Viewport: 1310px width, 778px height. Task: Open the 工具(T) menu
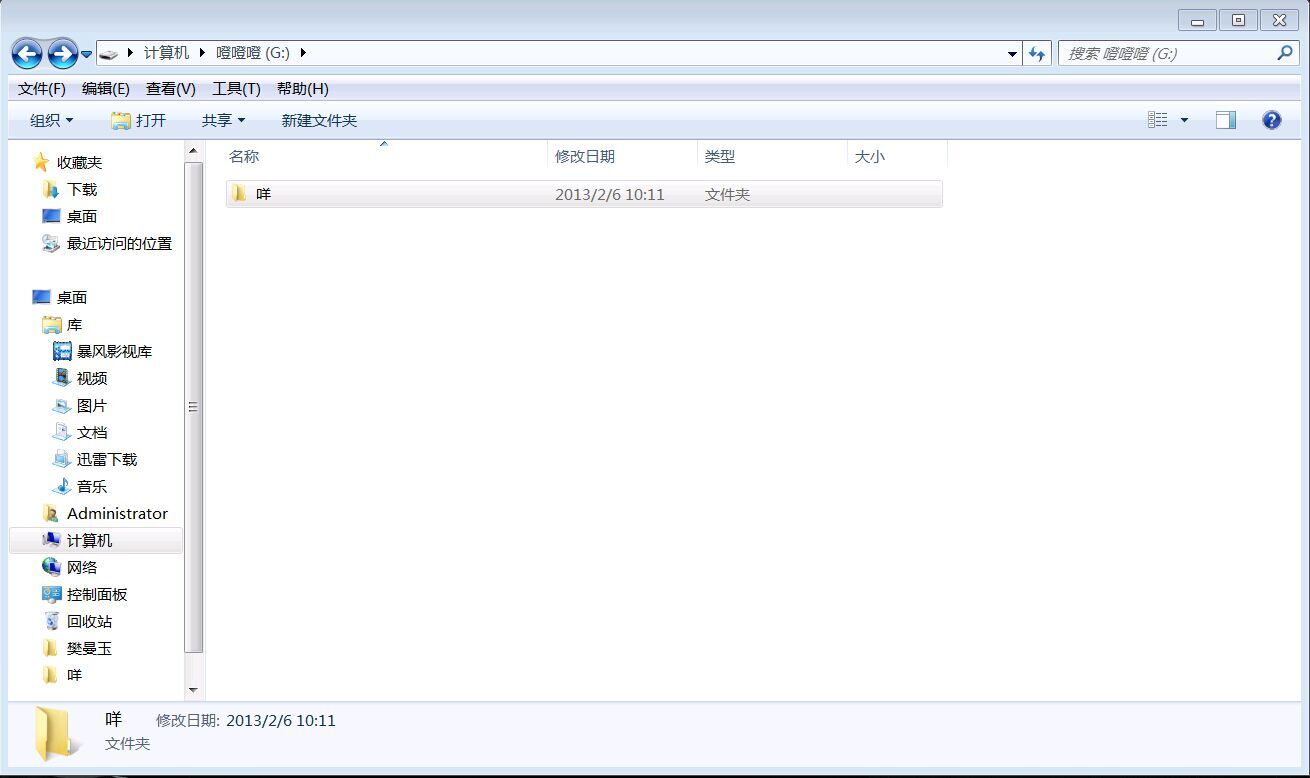[236, 89]
